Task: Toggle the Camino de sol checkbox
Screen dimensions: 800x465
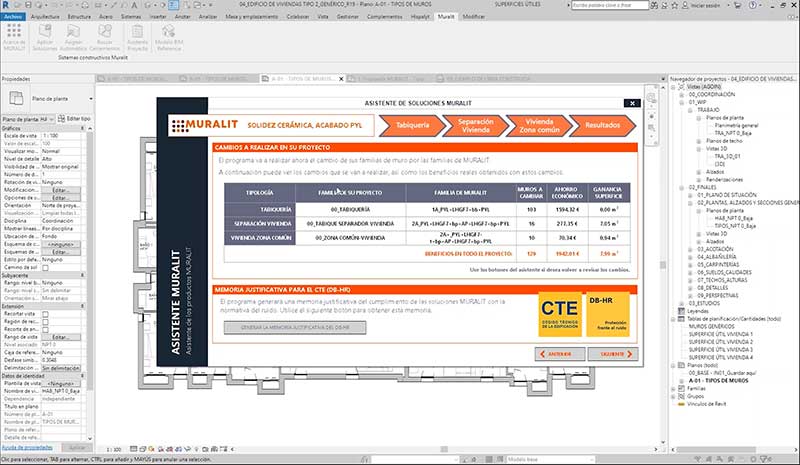Action: click(45, 267)
